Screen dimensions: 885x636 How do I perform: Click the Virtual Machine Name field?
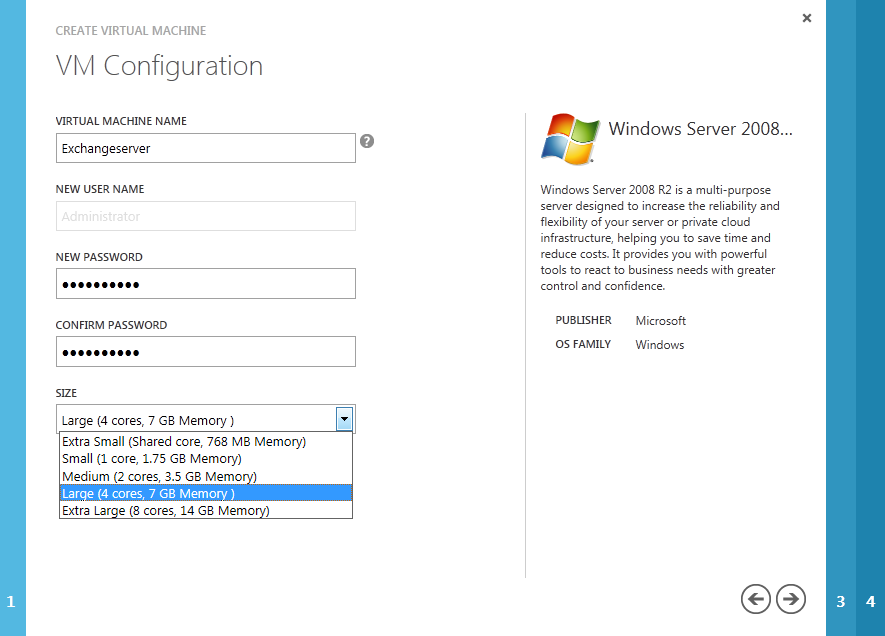click(205, 148)
